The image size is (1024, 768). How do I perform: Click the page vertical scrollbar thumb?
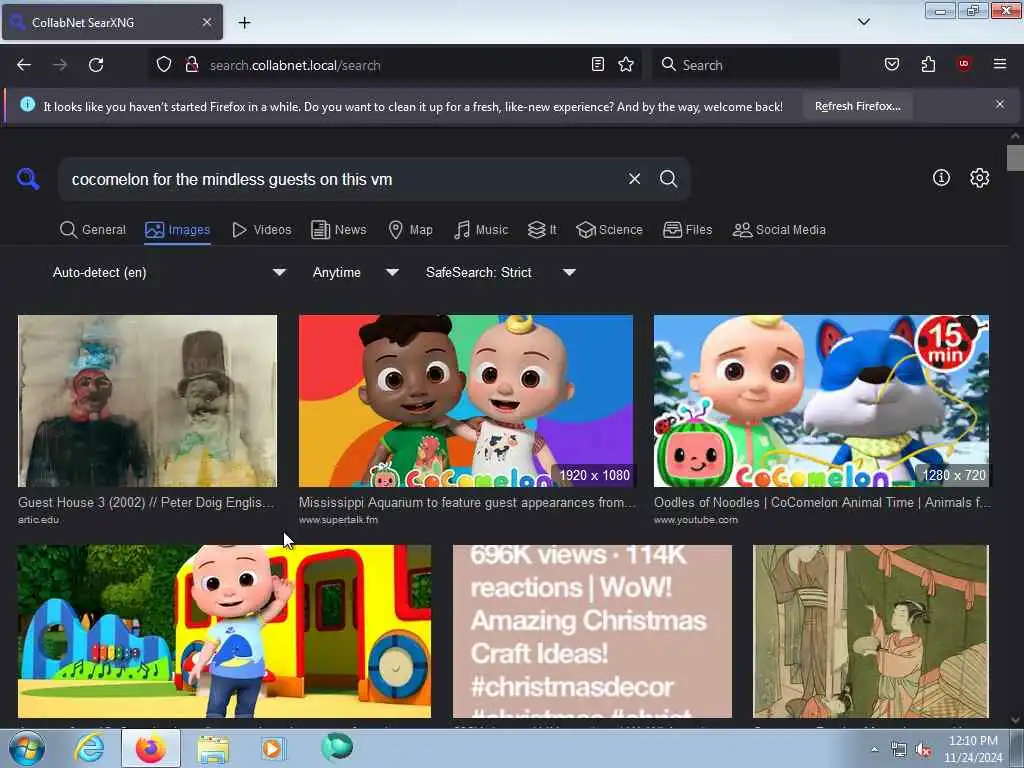pyautogui.click(x=1015, y=158)
